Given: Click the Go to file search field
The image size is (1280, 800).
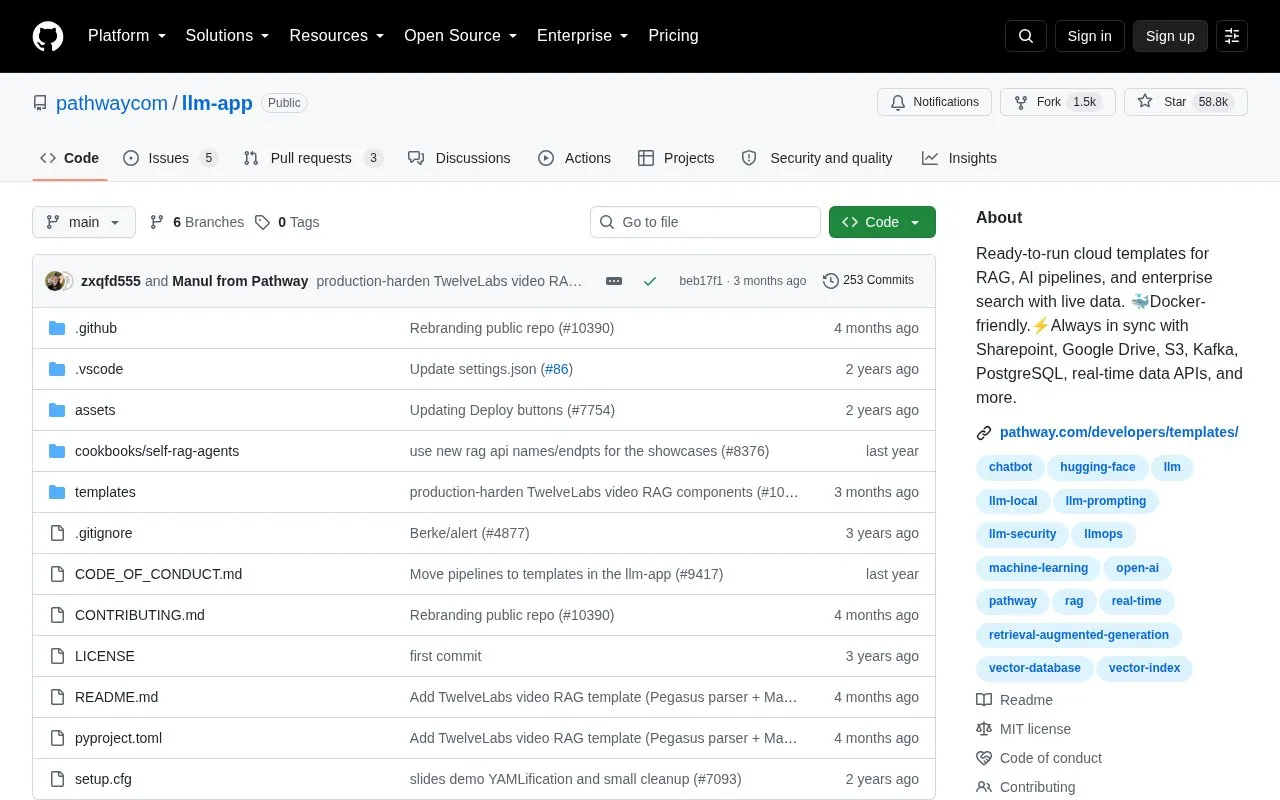Looking at the screenshot, I should click(x=705, y=222).
